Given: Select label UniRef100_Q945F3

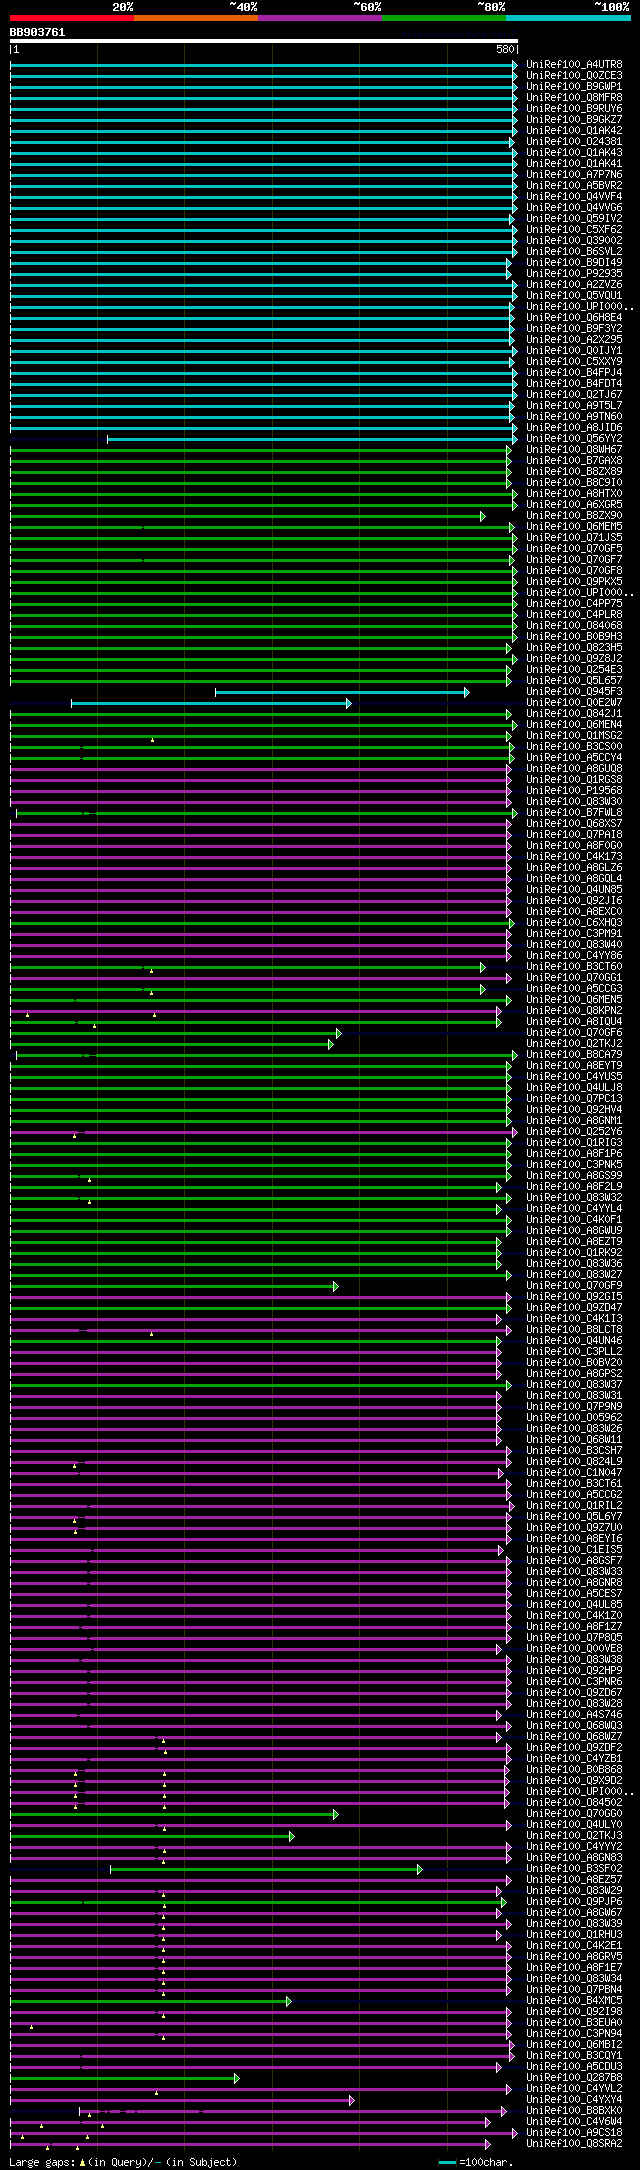Looking at the screenshot, I should point(574,692).
